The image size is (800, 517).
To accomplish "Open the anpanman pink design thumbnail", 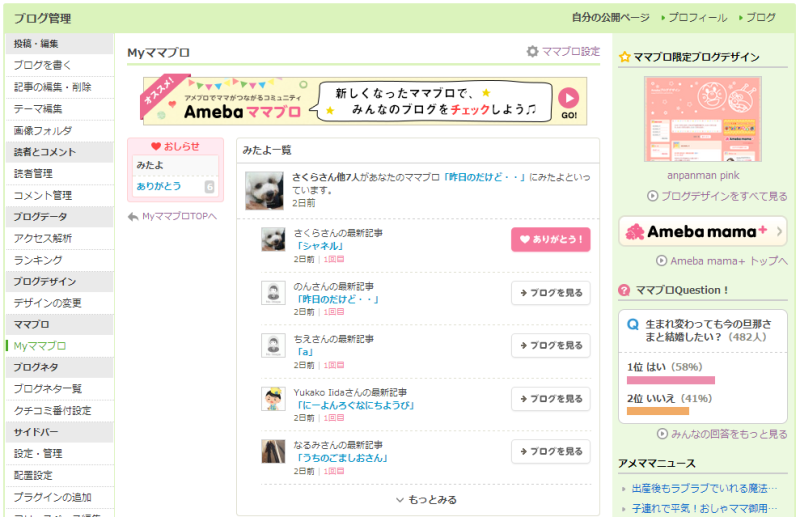I will pyautogui.click(x=703, y=119).
